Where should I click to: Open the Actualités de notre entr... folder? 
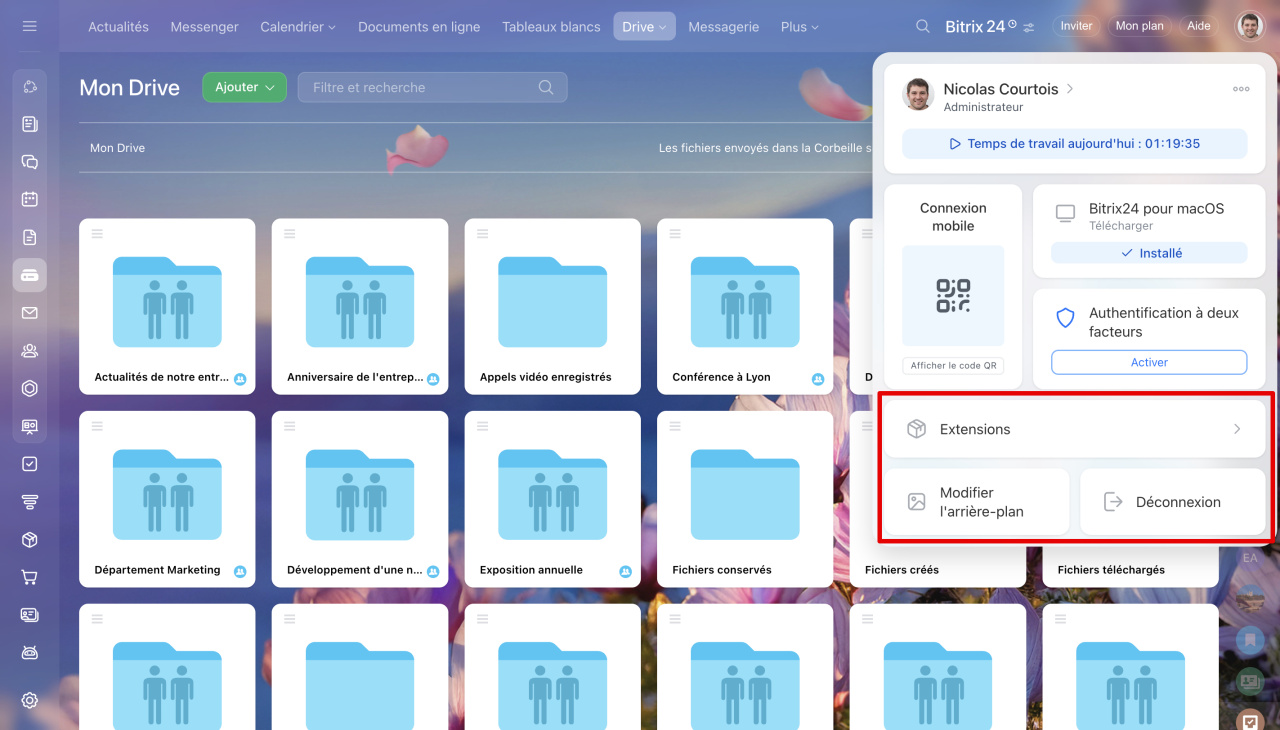coord(167,306)
